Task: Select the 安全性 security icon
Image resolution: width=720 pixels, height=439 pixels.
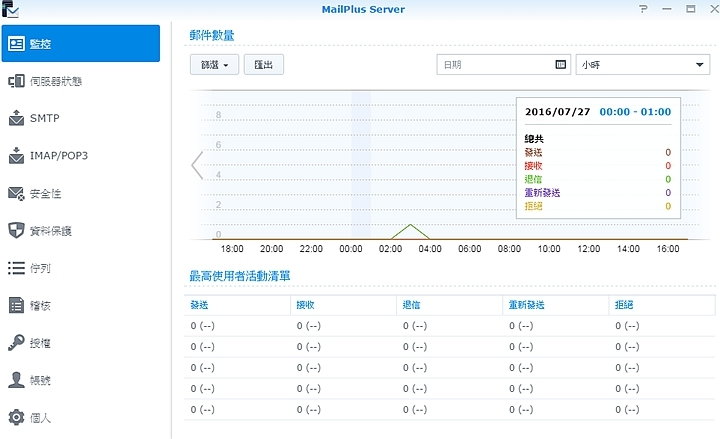Action: pyautogui.click(x=16, y=193)
